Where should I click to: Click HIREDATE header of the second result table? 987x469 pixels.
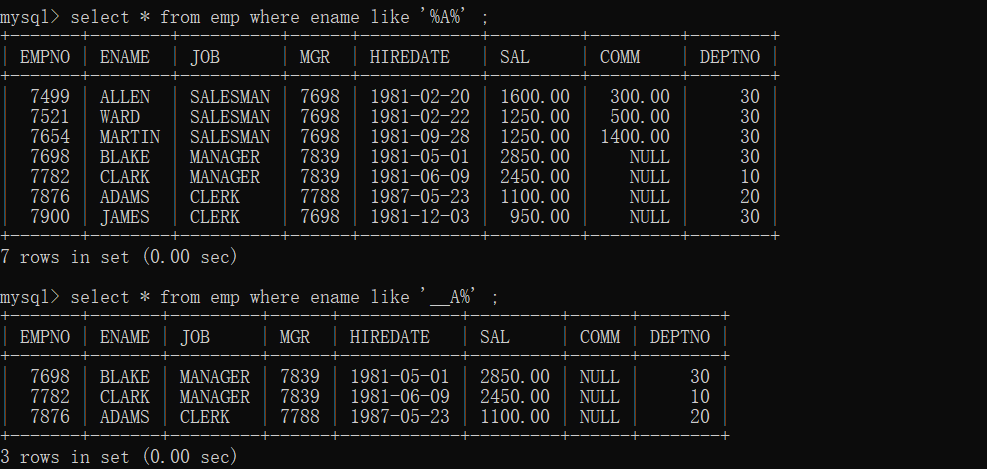pyautogui.click(x=390, y=337)
